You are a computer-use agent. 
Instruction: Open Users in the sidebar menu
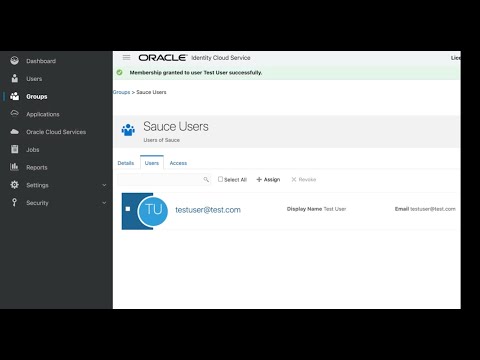[34, 79]
